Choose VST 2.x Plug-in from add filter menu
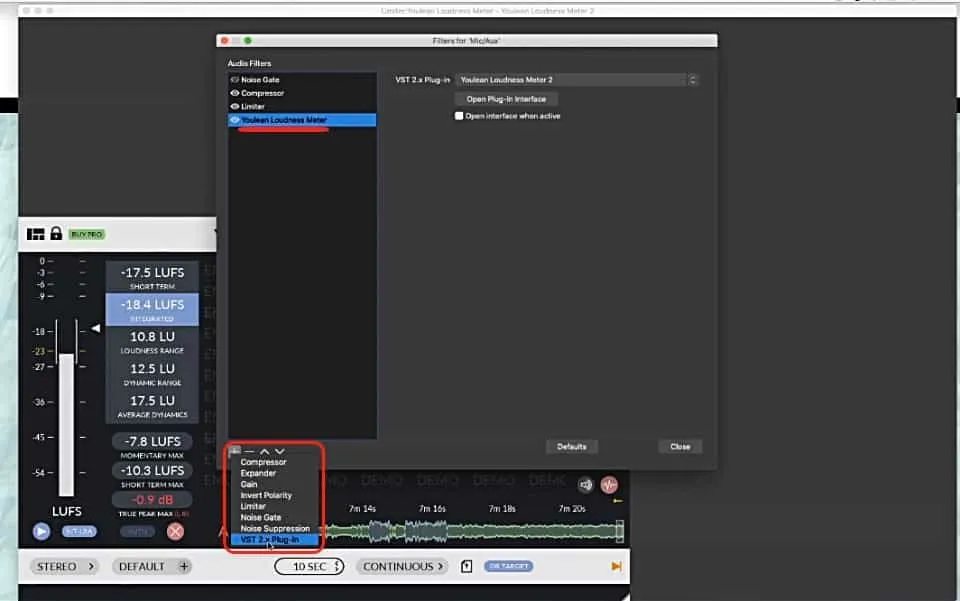This screenshot has width=960, height=601. coord(274,539)
